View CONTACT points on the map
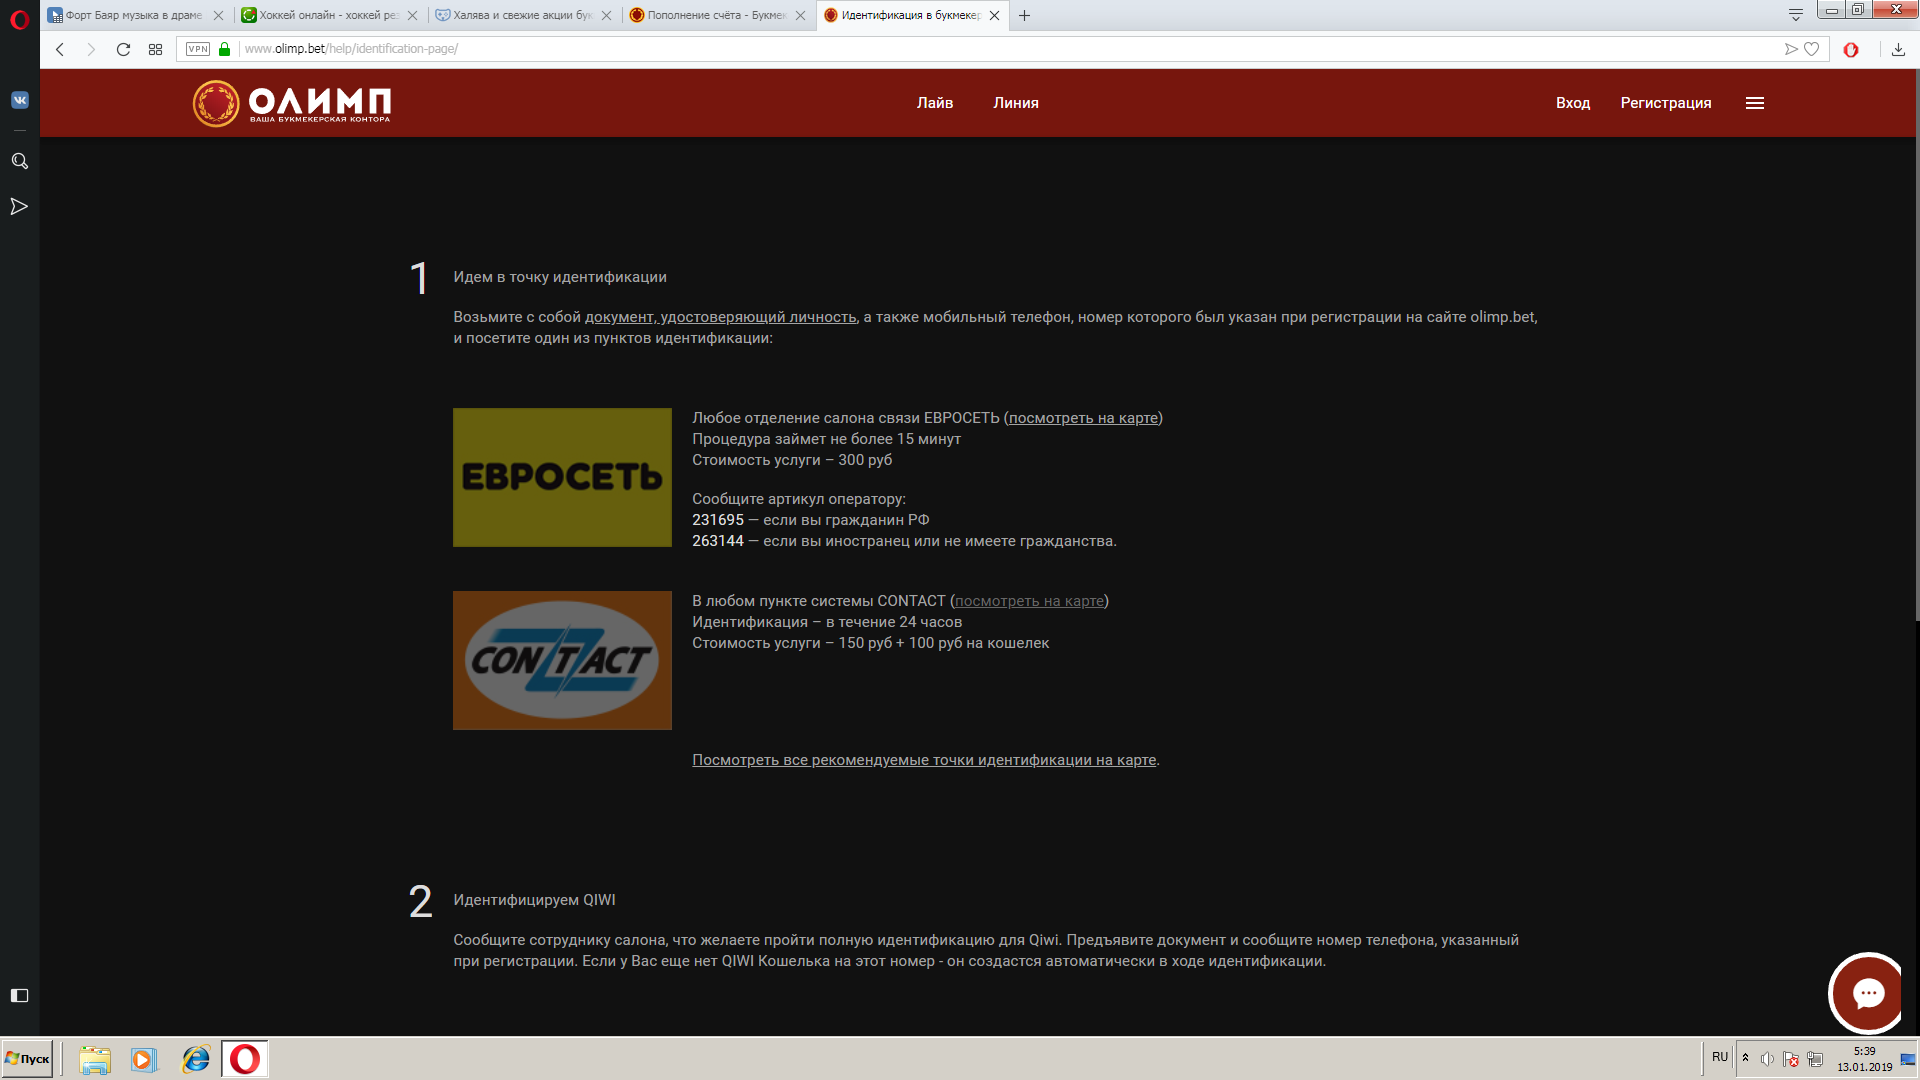The image size is (1920, 1080). click(x=1029, y=601)
